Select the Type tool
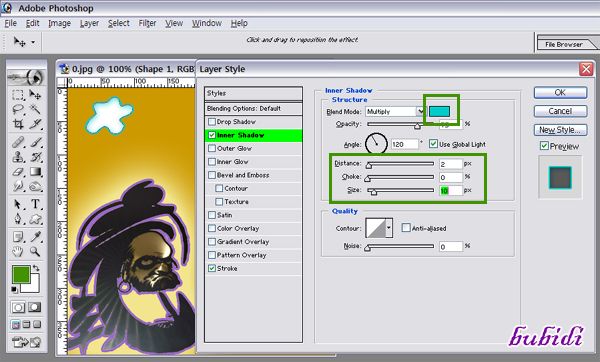The image size is (600, 362). coord(35,204)
